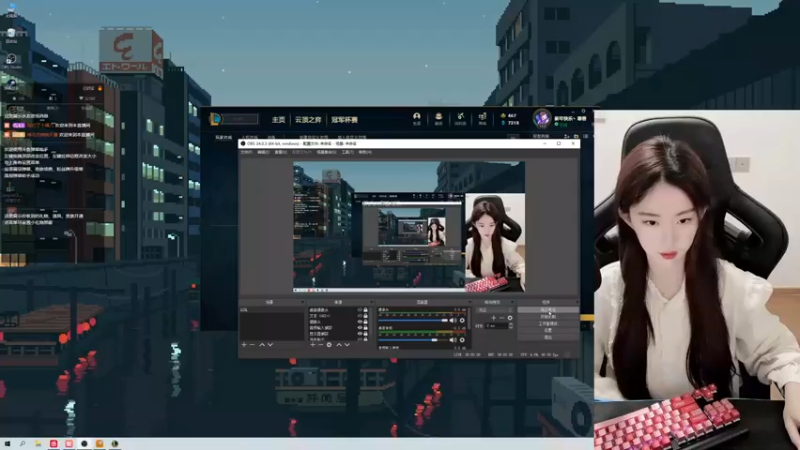Viewport: 800px width, 450px height.
Task: Open File Explorer from taskbar
Action: [38, 444]
